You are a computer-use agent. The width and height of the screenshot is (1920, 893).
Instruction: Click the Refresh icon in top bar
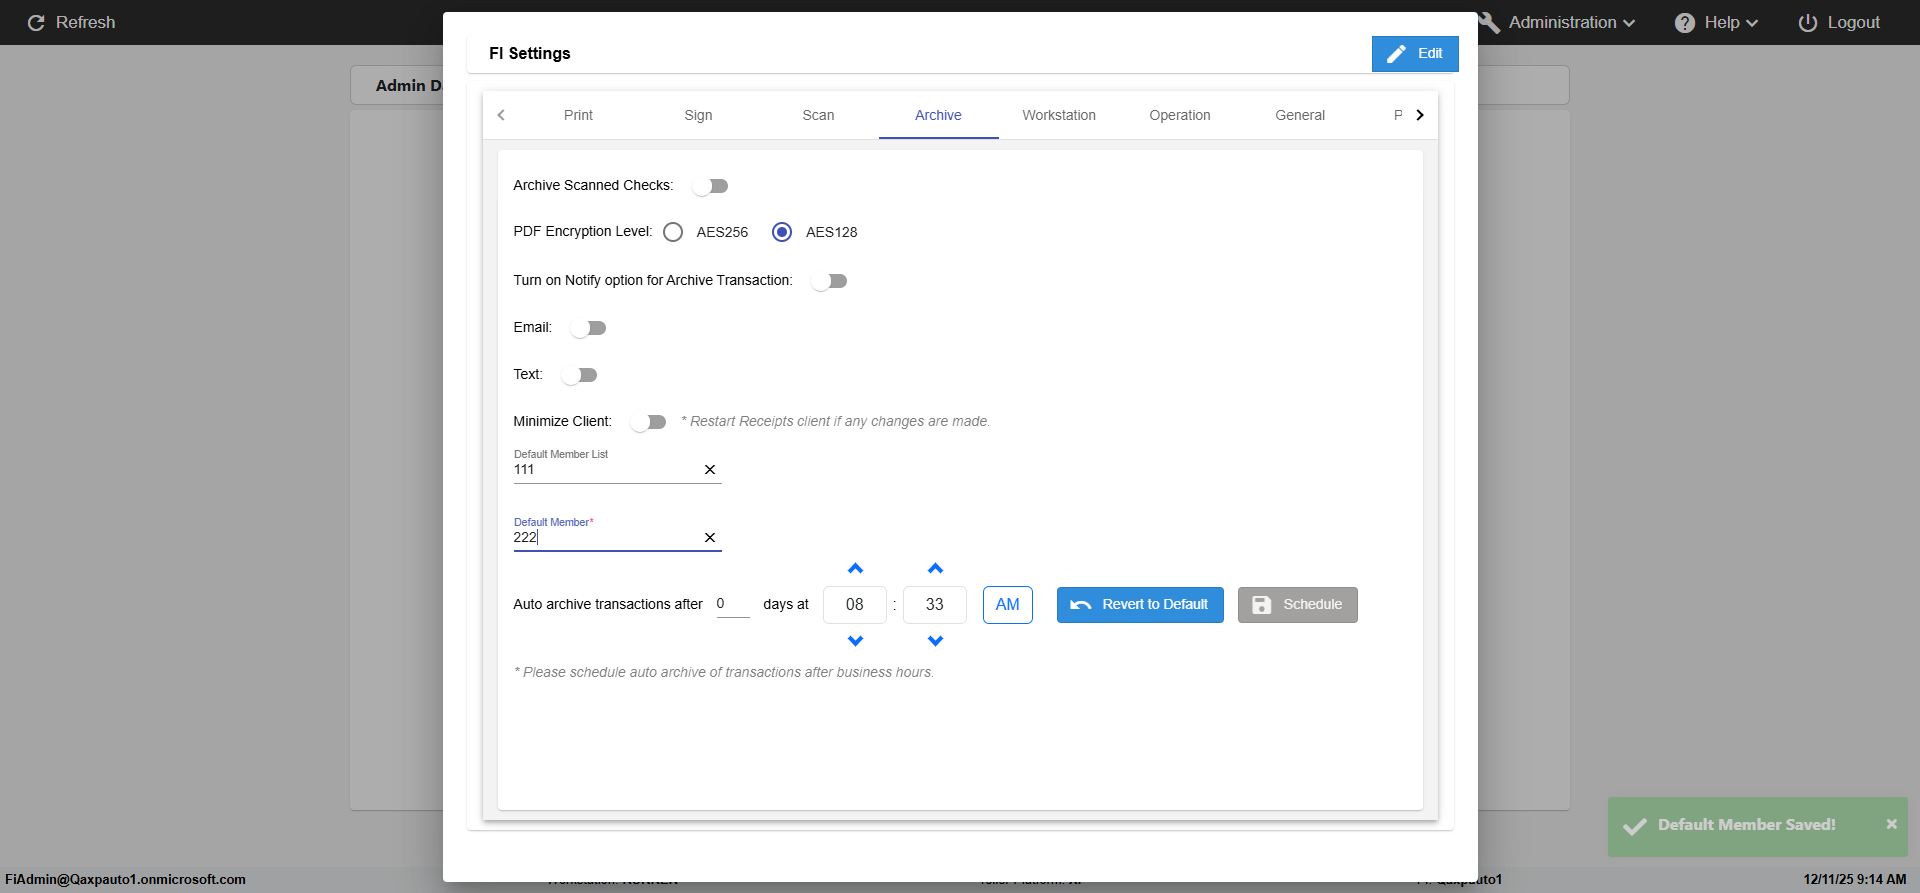(x=36, y=23)
